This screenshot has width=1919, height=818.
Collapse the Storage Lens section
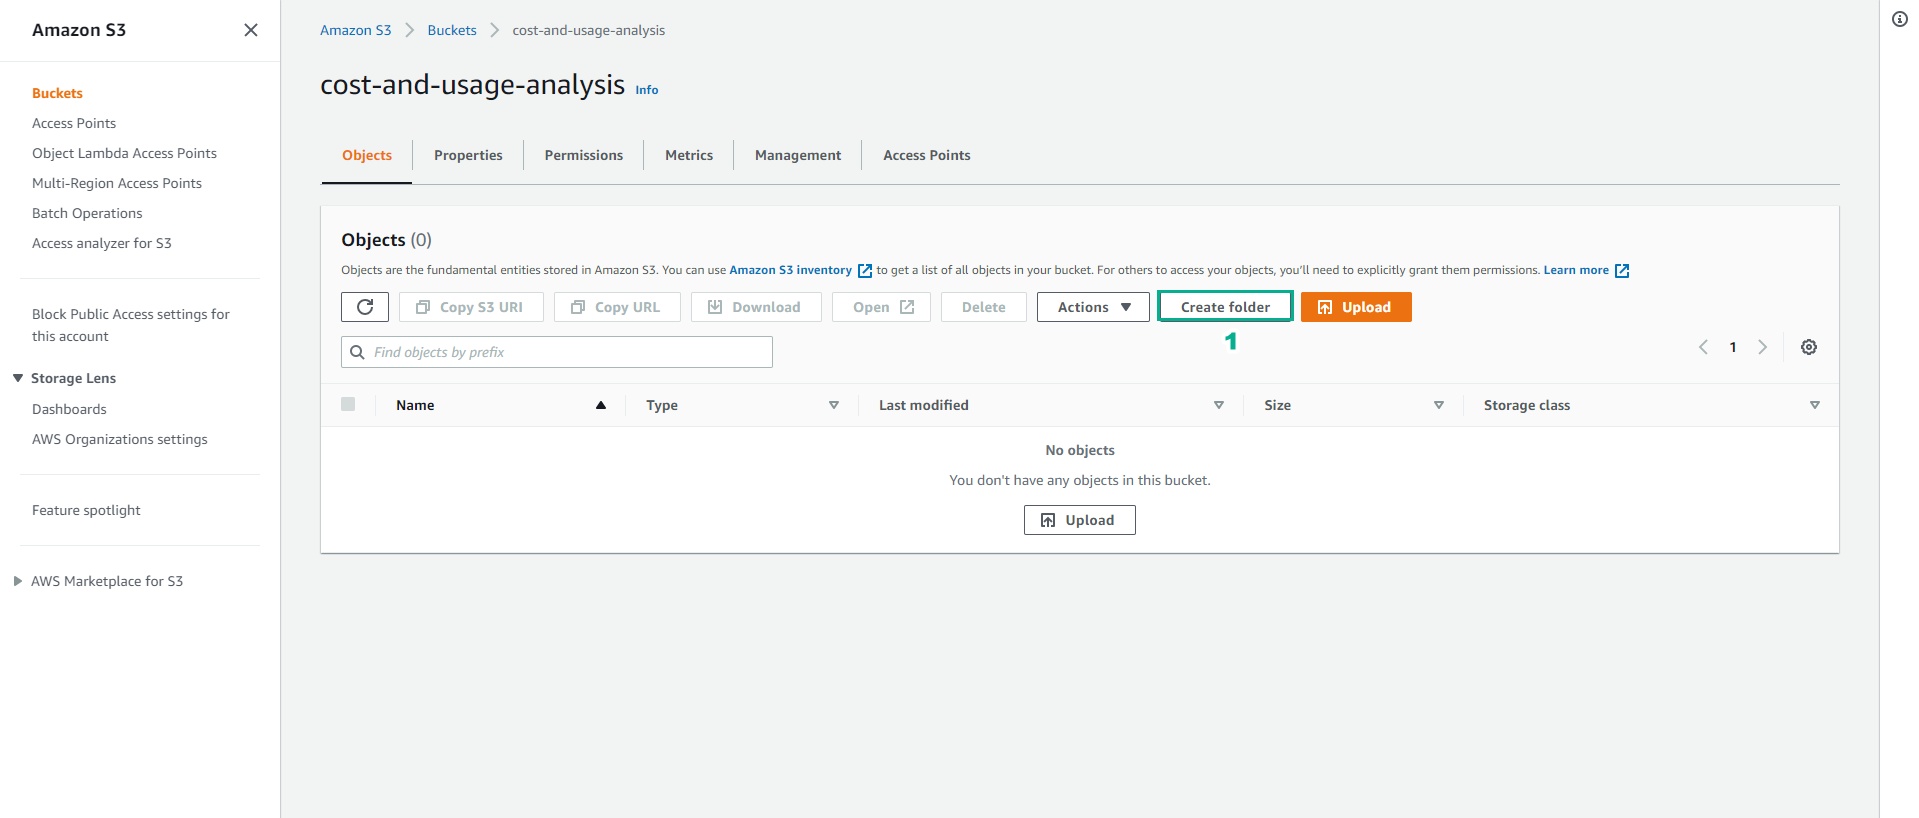[x=18, y=378]
